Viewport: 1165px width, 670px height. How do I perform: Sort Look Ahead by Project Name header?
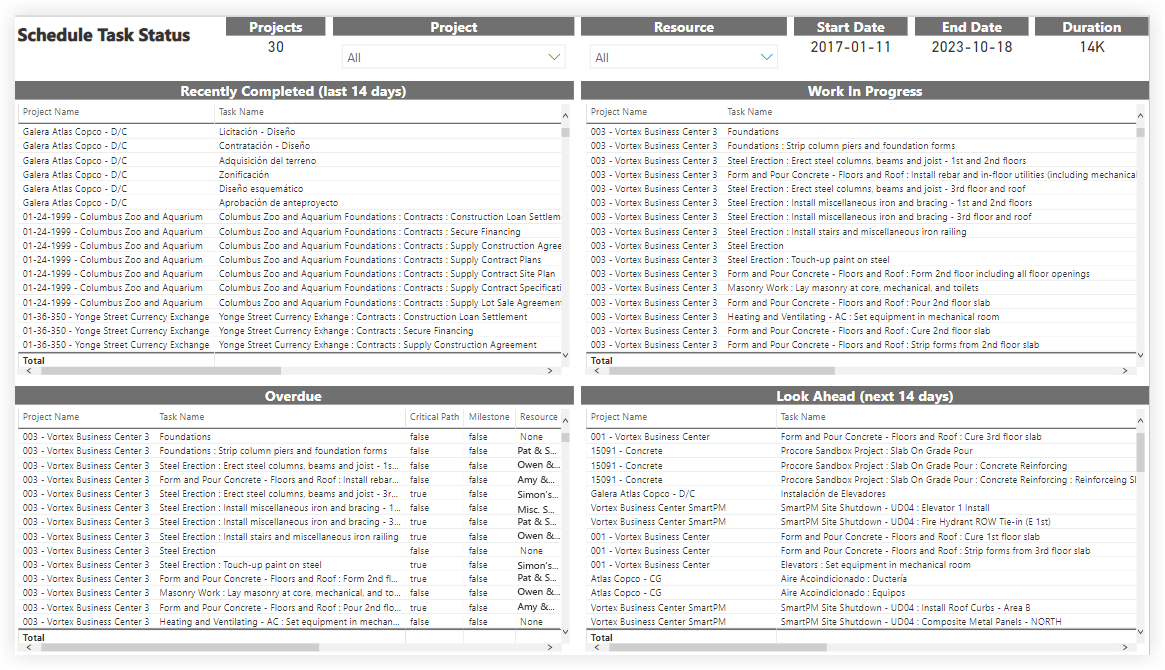618,417
